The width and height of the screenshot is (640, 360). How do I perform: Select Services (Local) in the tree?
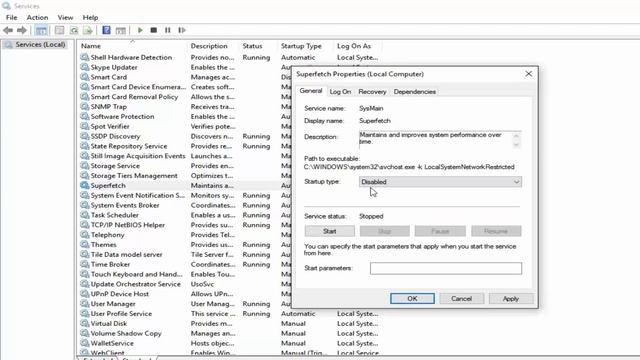pos(40,44)
